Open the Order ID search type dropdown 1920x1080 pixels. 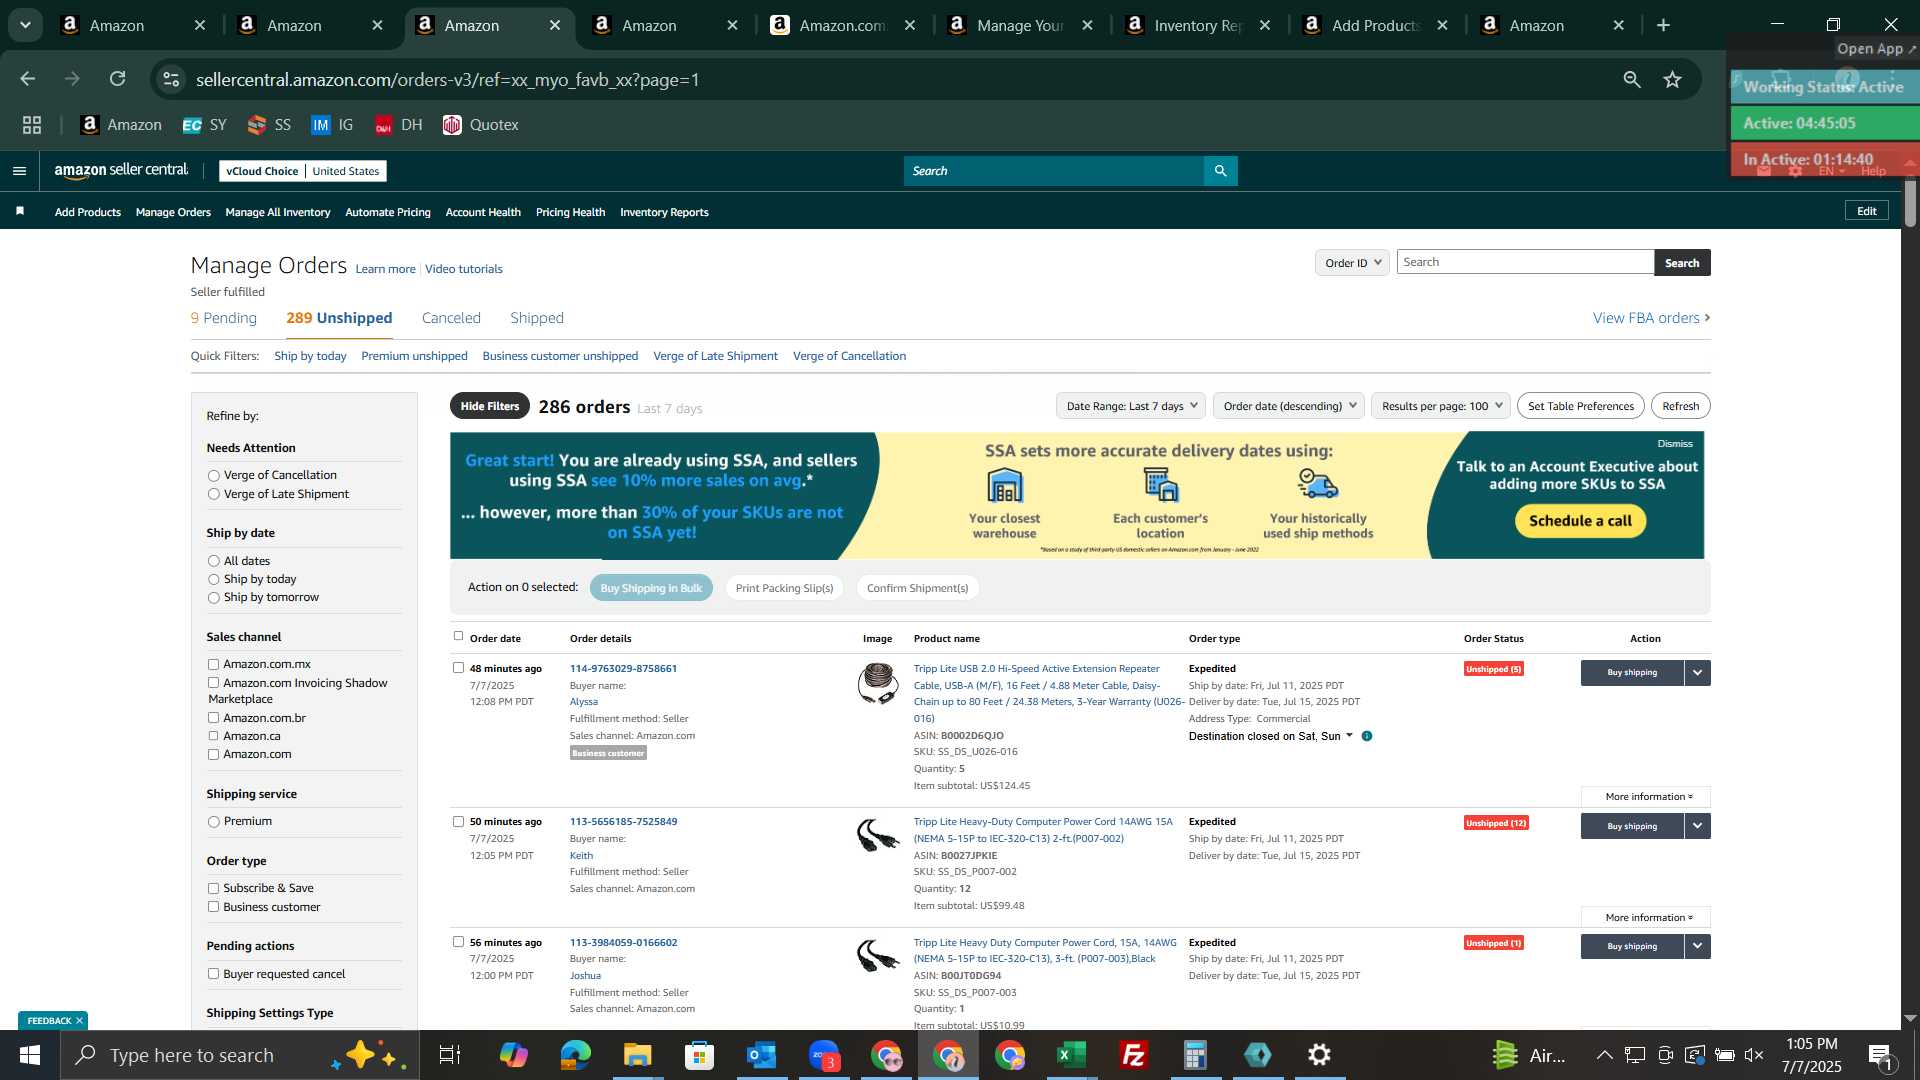pos(1352,263)
